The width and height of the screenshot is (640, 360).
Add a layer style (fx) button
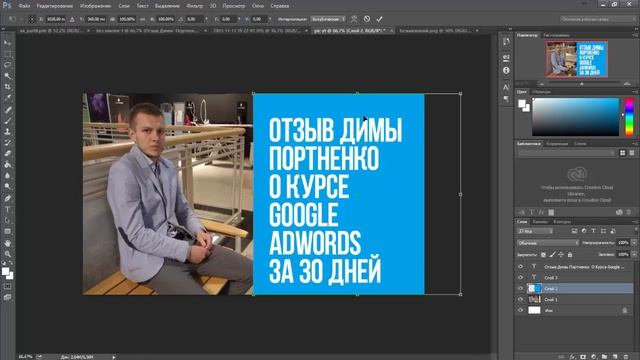click(x=573, y=357)
